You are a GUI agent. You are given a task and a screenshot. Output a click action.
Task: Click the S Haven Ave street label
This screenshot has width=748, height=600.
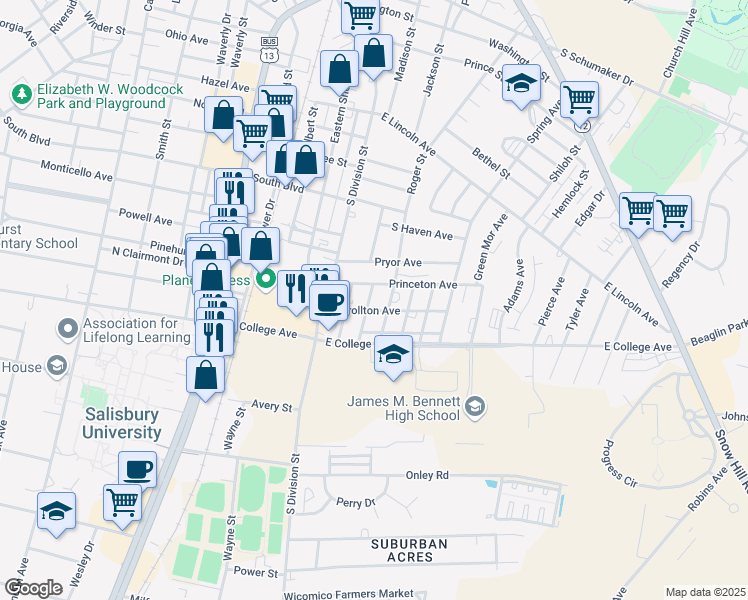(x=422, y=231)
